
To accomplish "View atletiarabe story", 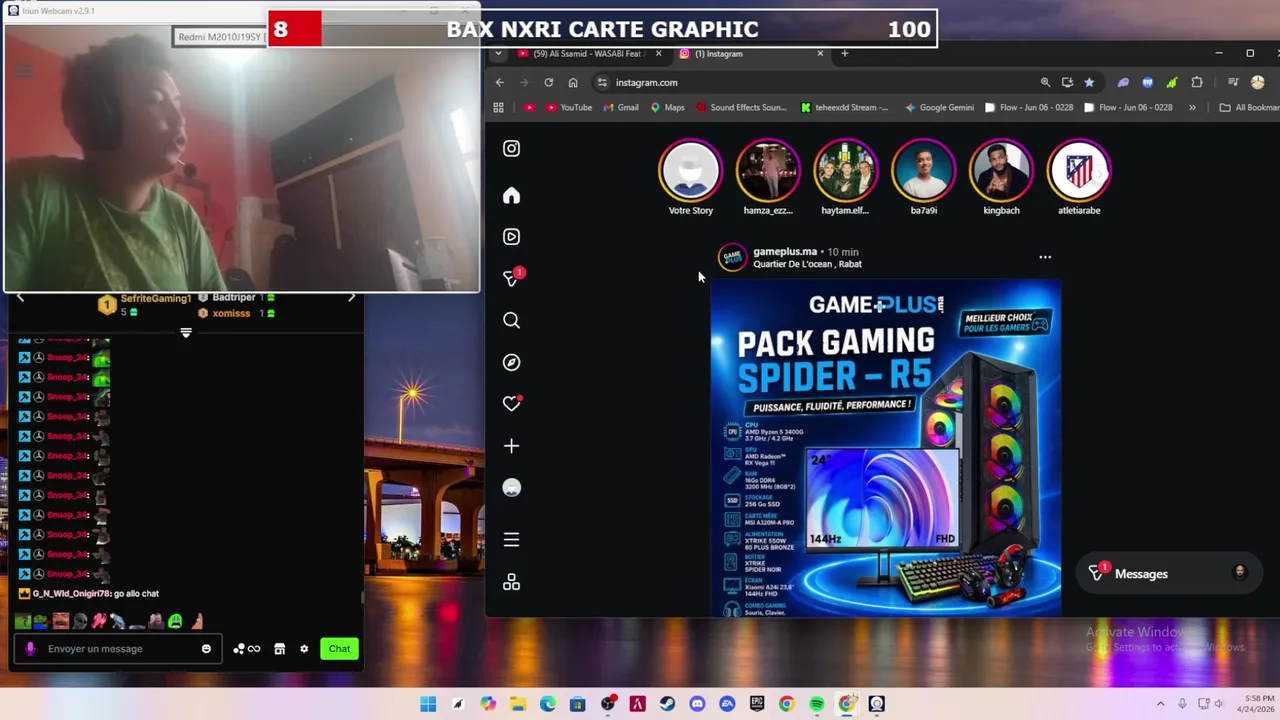I will (1079, 171).
